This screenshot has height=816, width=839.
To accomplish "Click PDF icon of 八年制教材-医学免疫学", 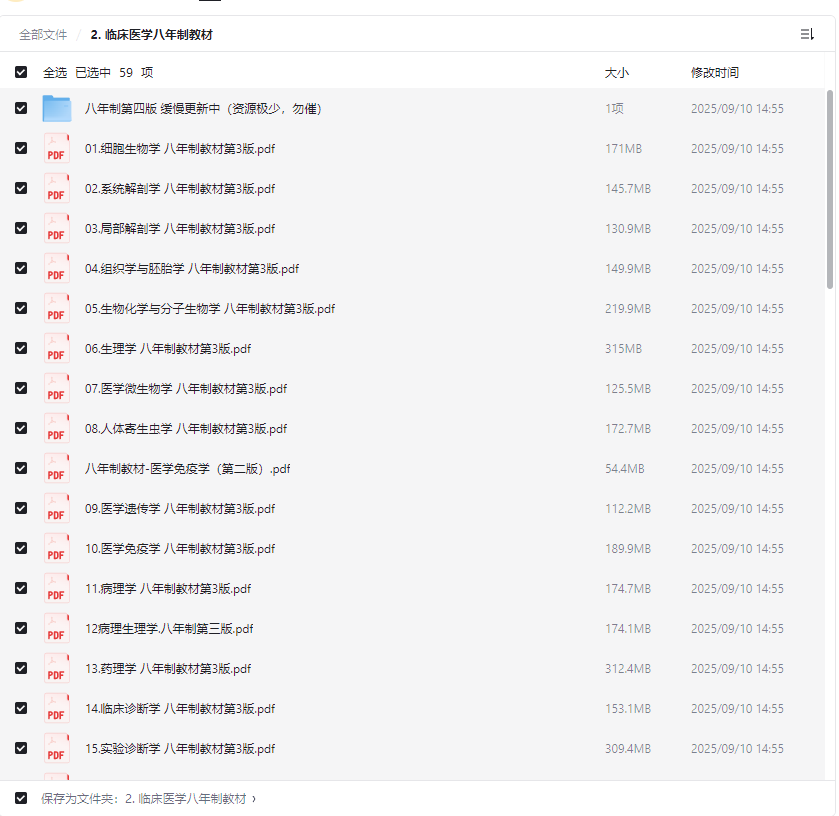I will click(57, 468).
